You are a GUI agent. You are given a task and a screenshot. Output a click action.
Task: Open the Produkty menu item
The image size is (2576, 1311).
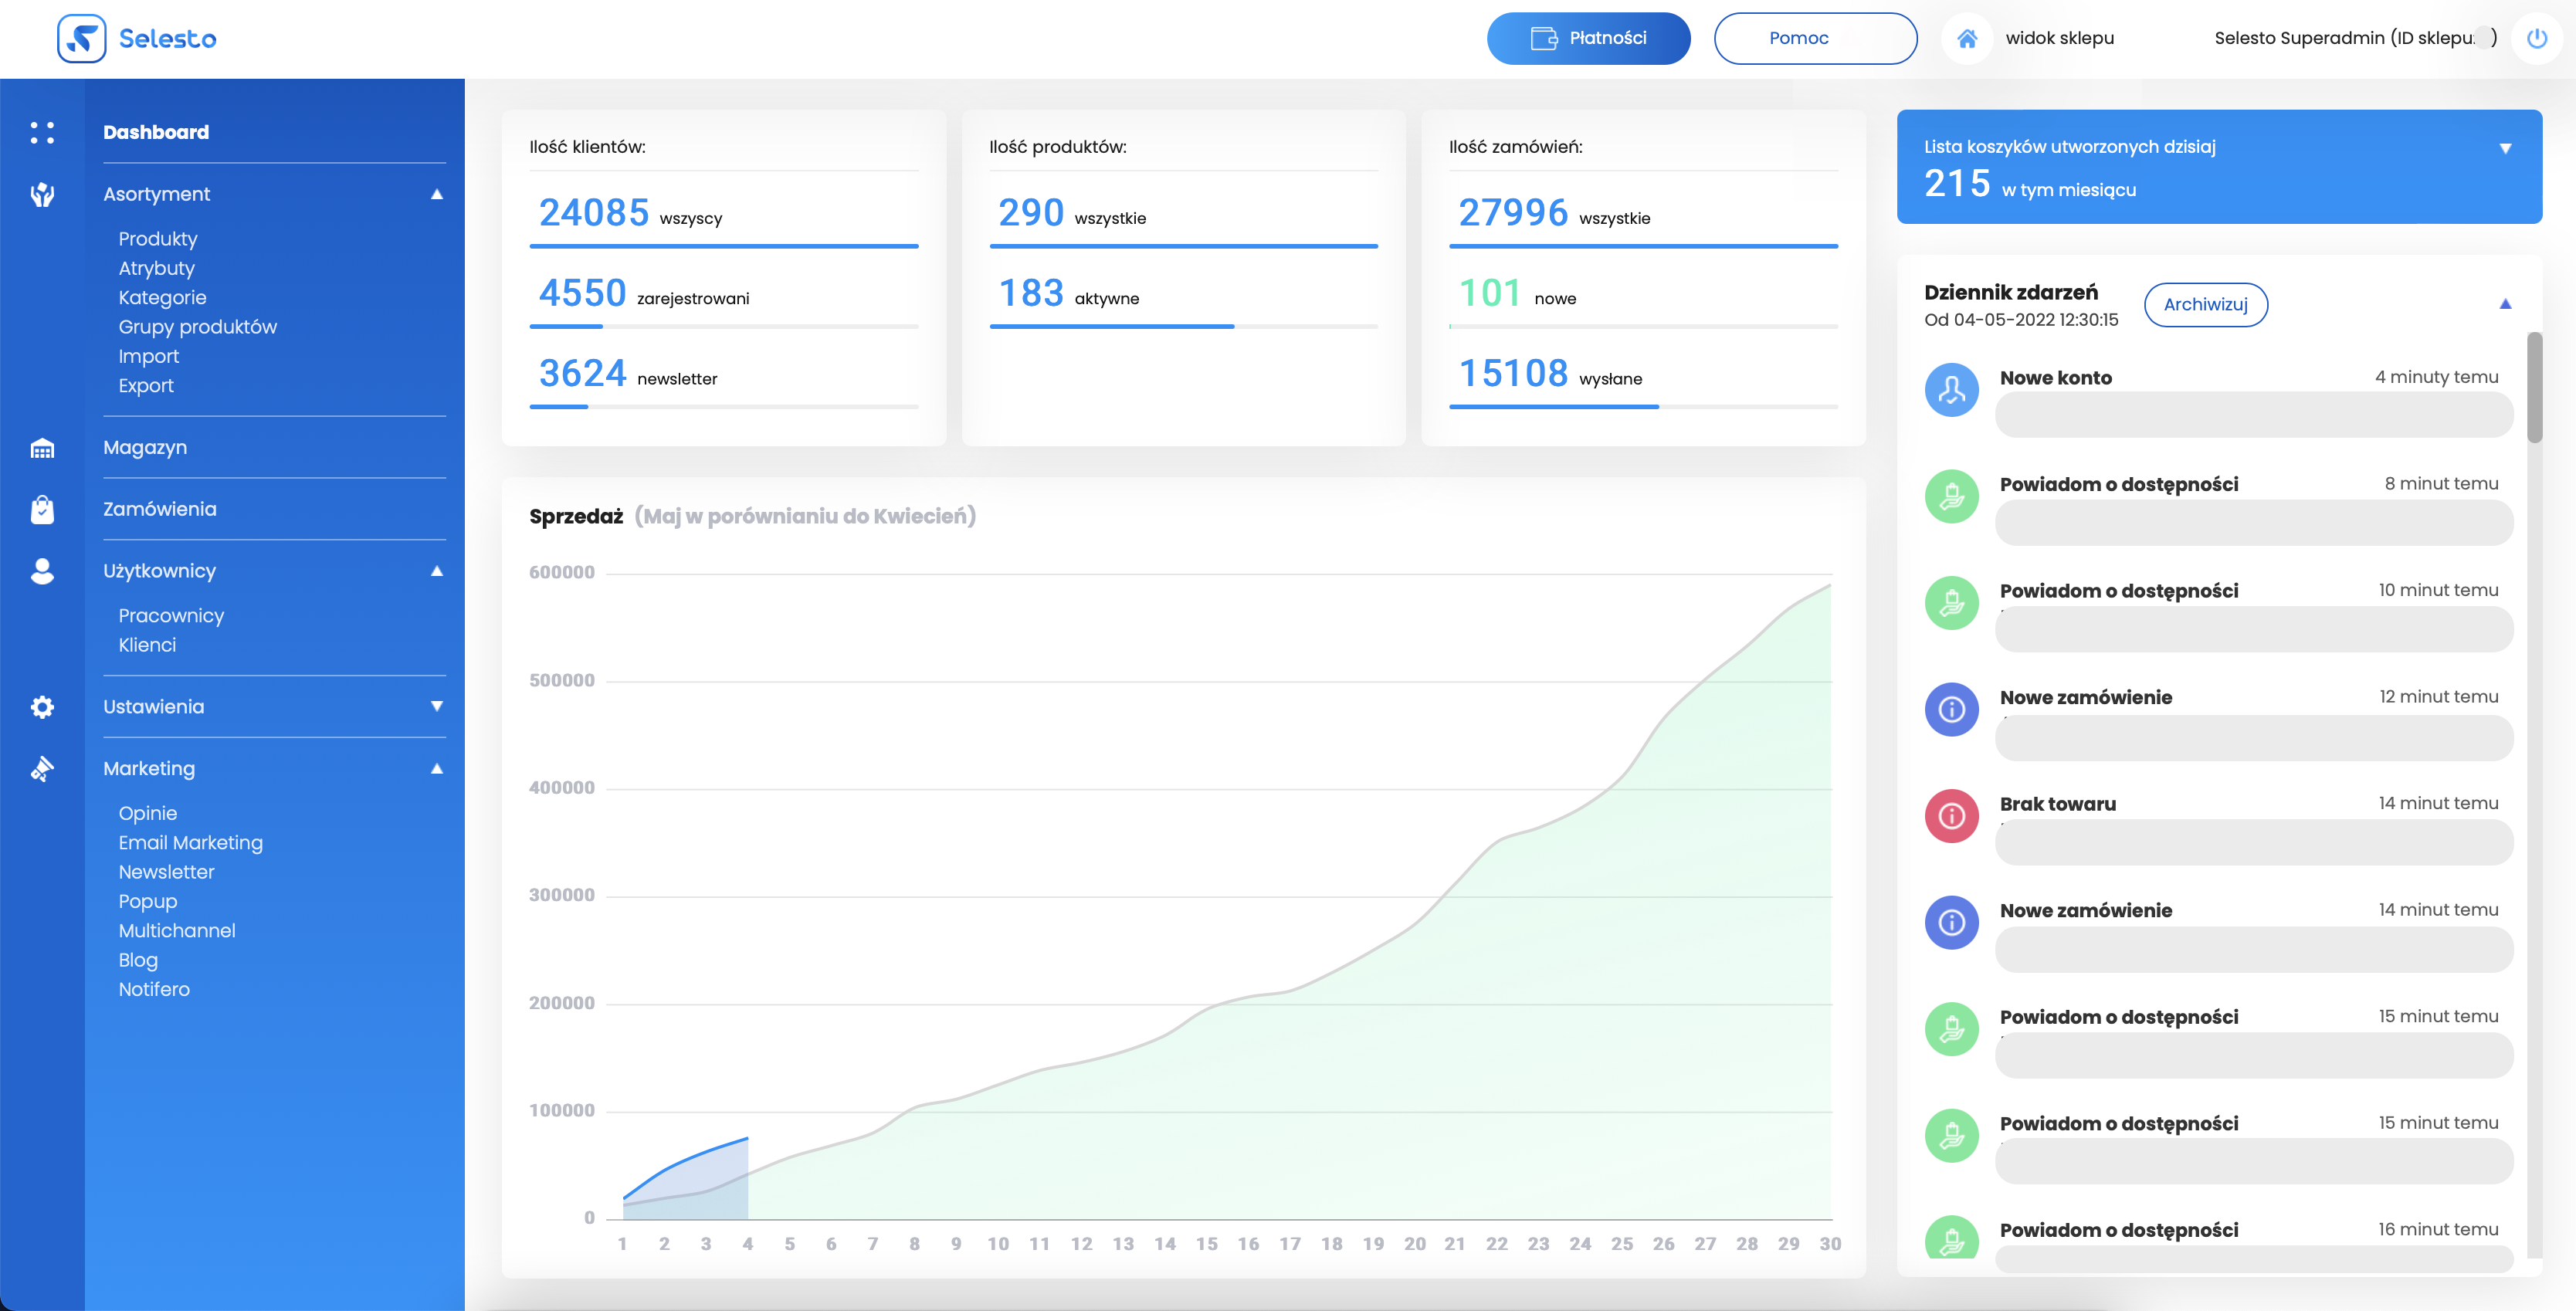(x=158, y=239)
